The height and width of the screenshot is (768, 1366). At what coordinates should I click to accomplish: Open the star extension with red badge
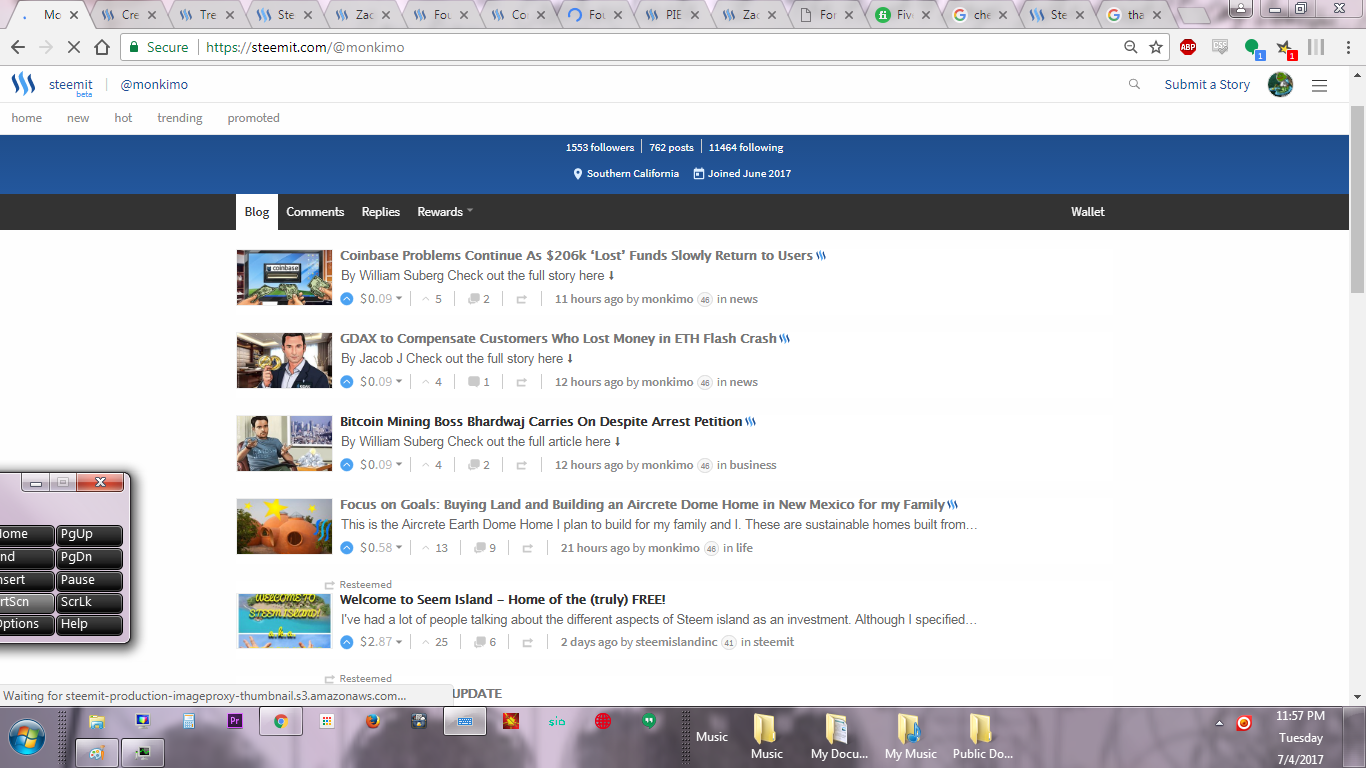(x=1285, y=48)
